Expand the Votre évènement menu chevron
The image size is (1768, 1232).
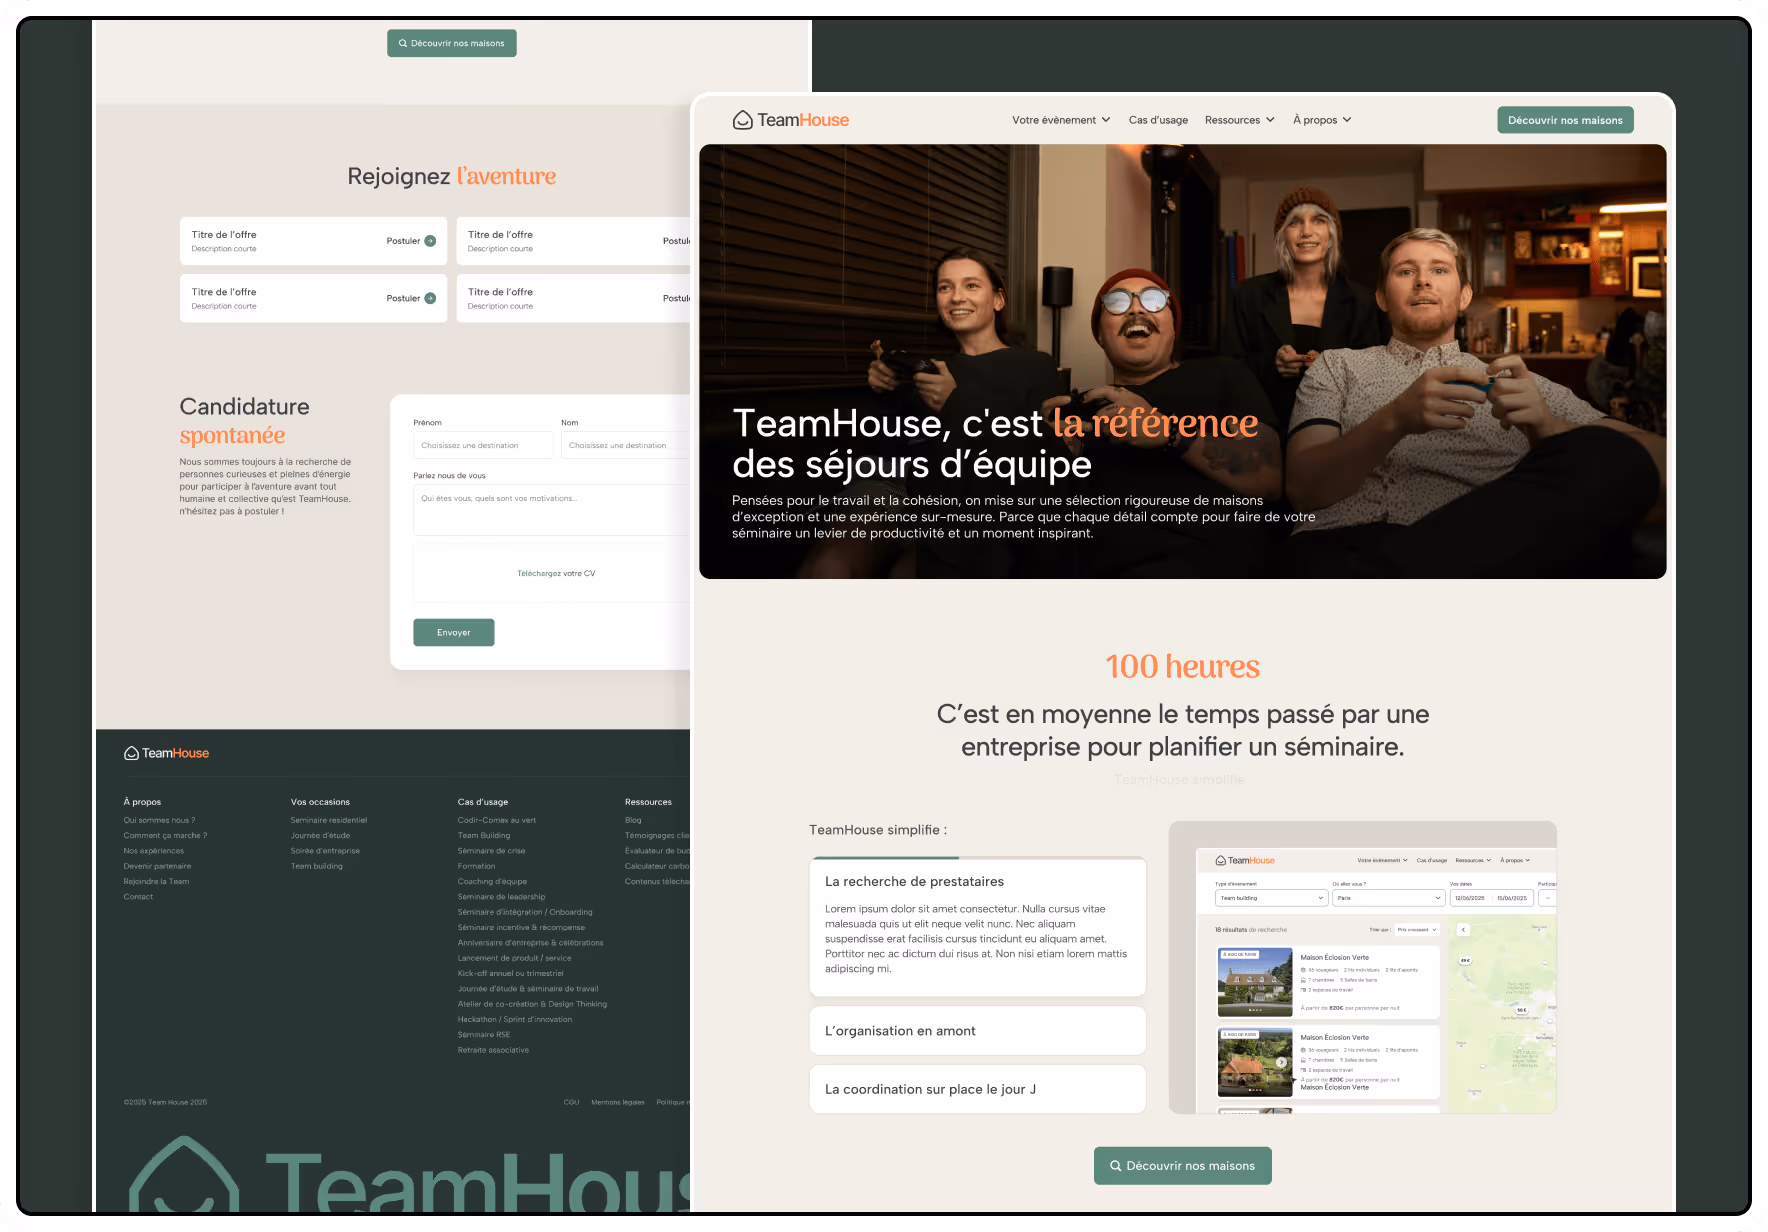(x=1106, y=120)
